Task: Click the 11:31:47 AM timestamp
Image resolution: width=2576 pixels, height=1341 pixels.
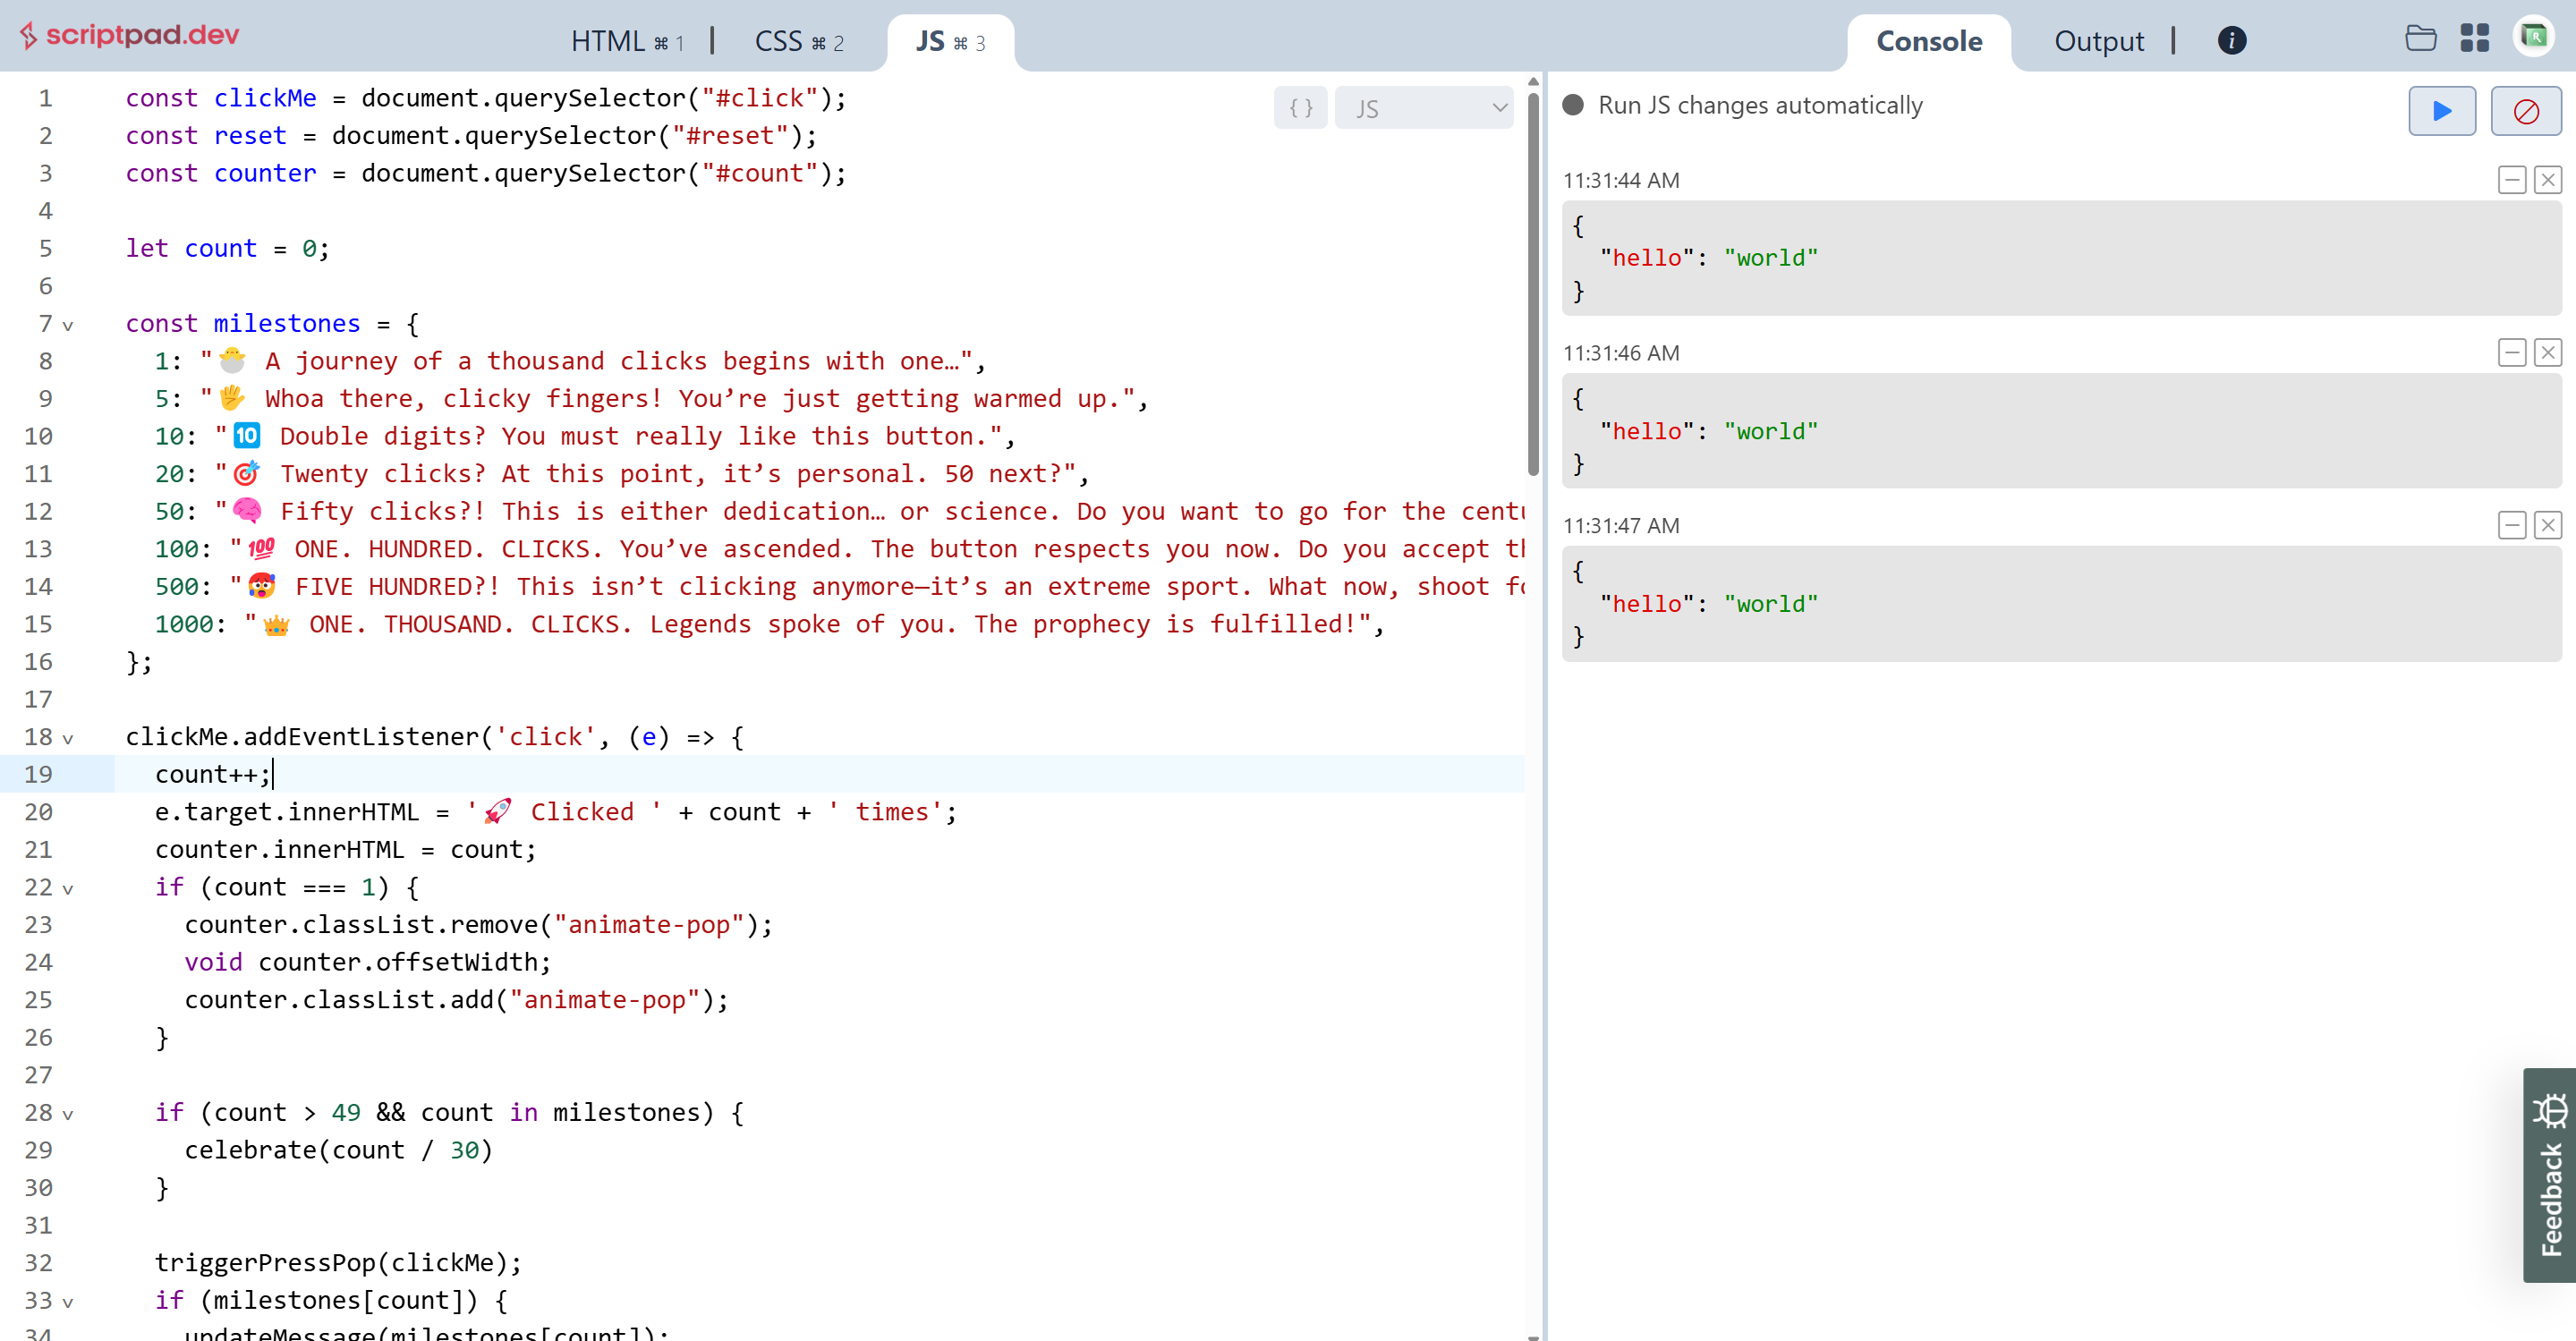Action: click(x=1620, y=525)
